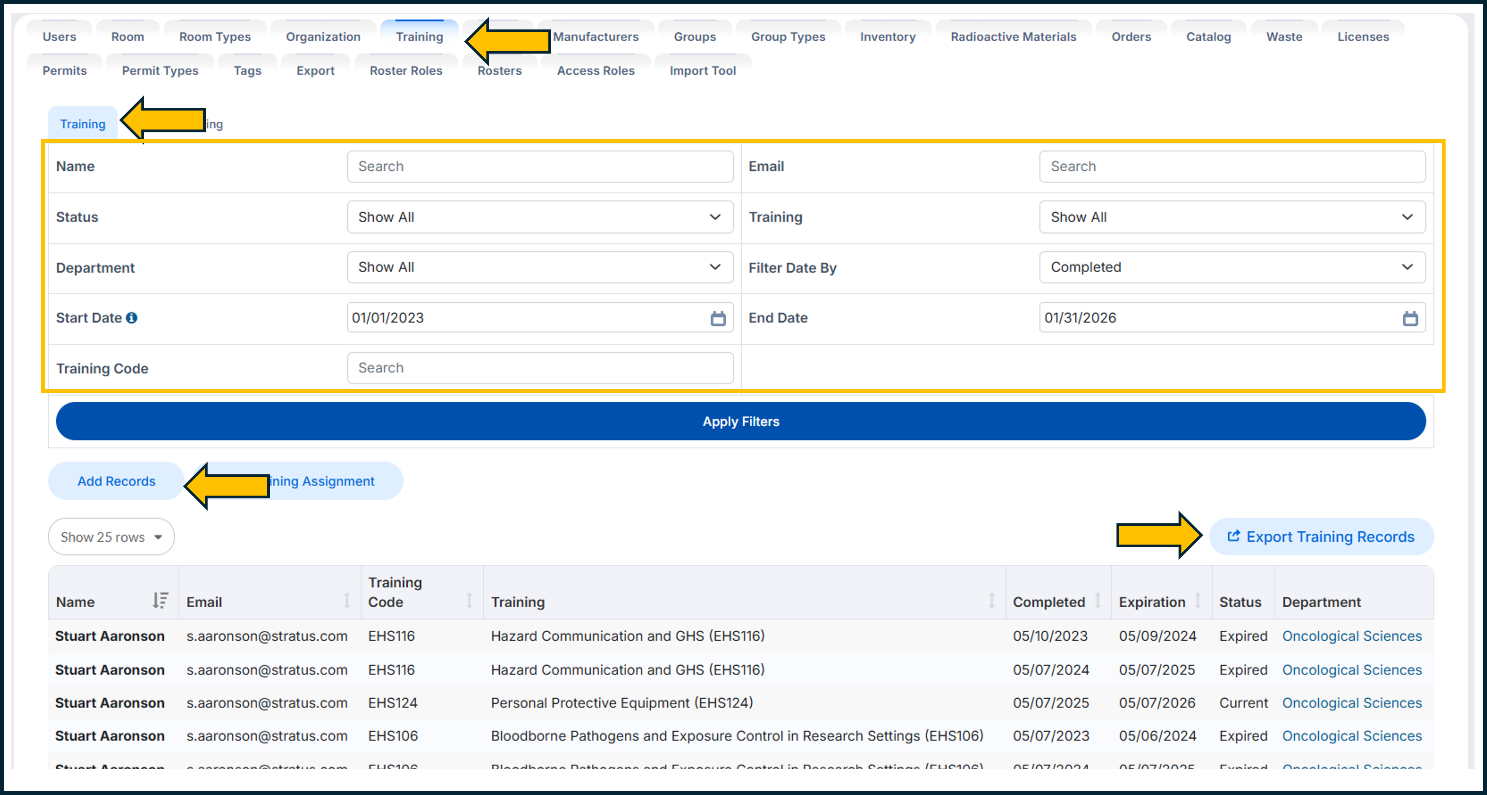Open Oncological Sciences link in EHS124 row
The image size is (1487, 795).
coord(1352,703)
